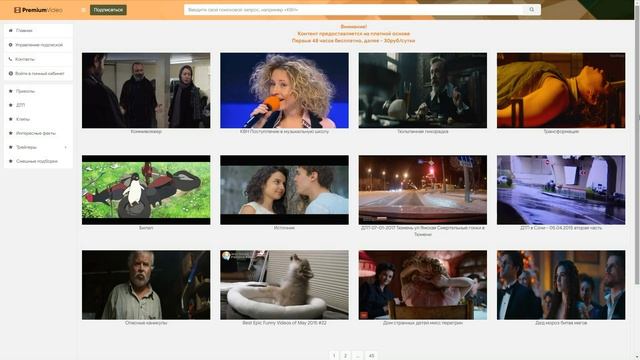Go to pagination page 2

tap(345, 356)
